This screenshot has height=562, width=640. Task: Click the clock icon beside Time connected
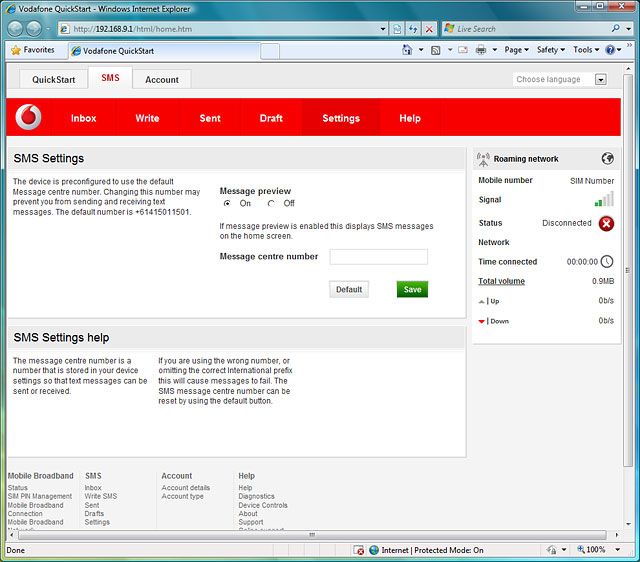(x=606, y=262)
